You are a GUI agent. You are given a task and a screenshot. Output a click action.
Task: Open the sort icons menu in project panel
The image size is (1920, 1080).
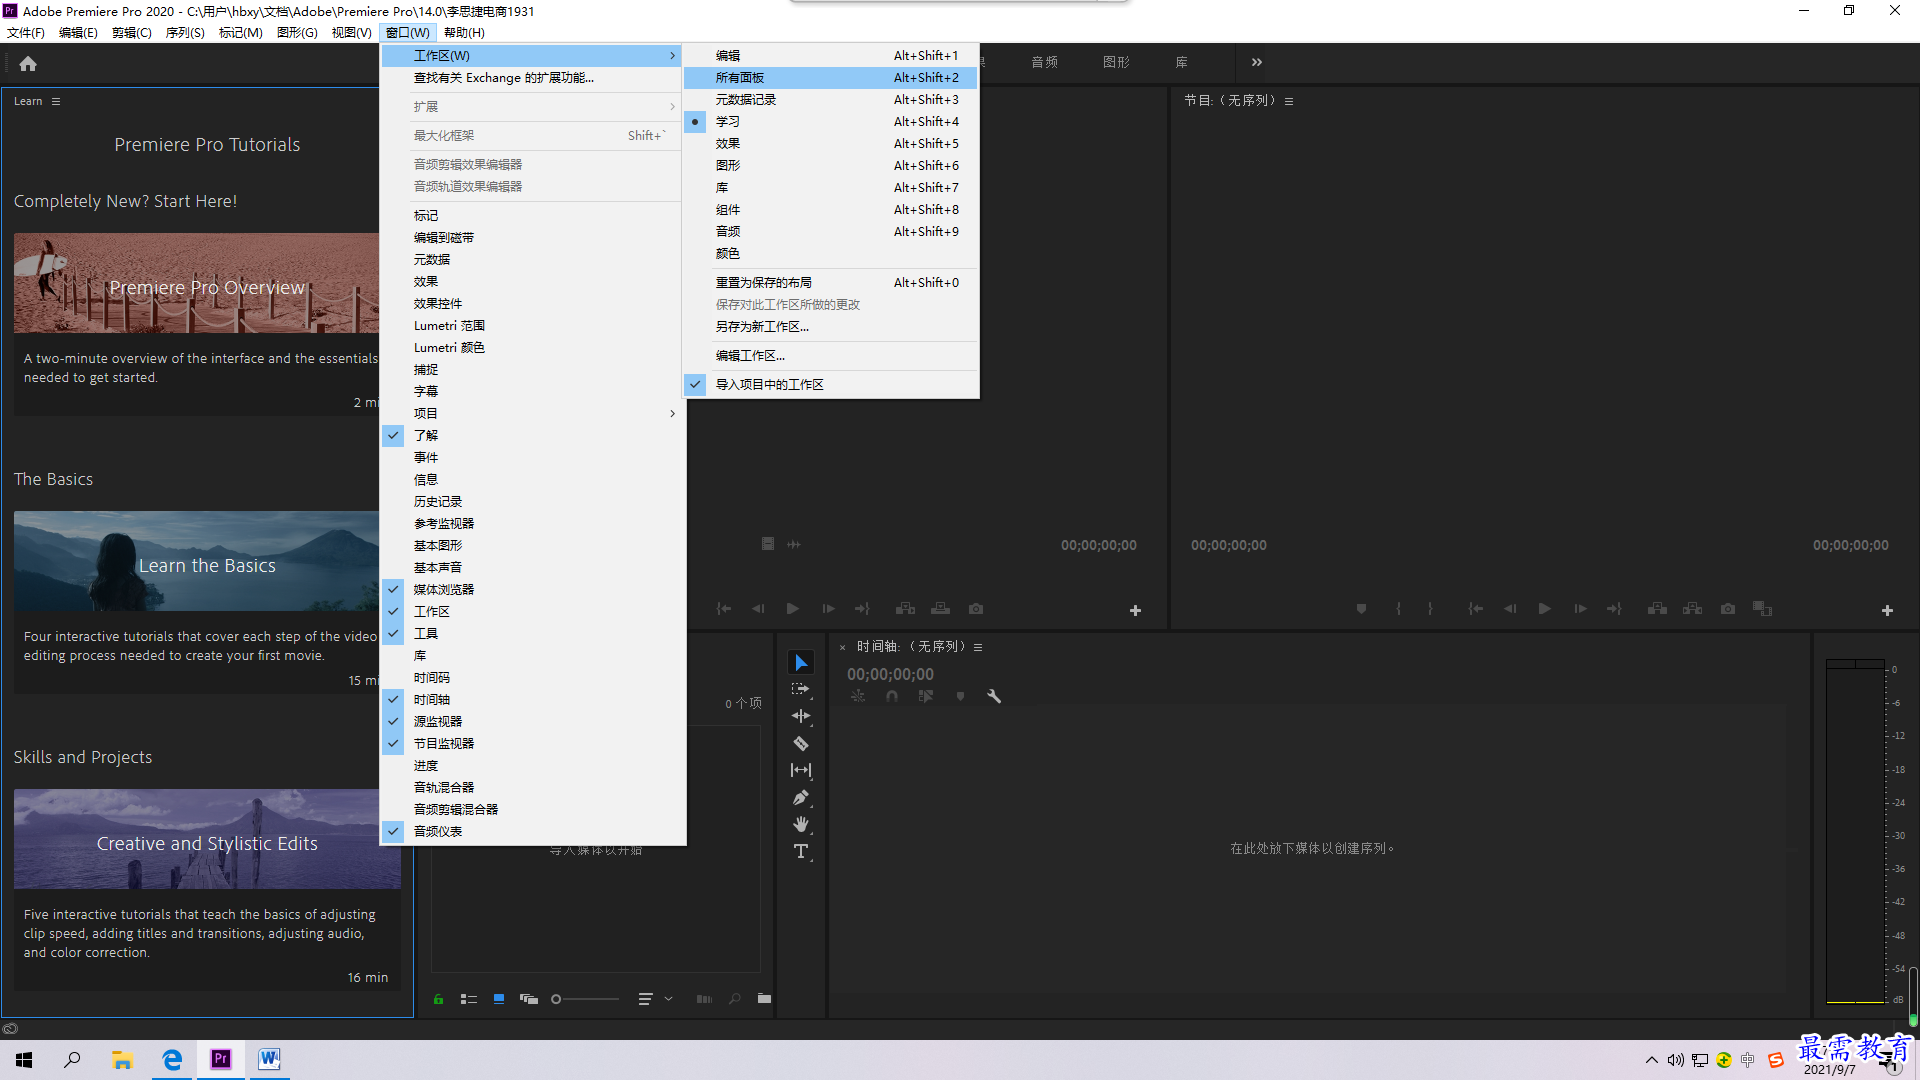coord(654,998)
